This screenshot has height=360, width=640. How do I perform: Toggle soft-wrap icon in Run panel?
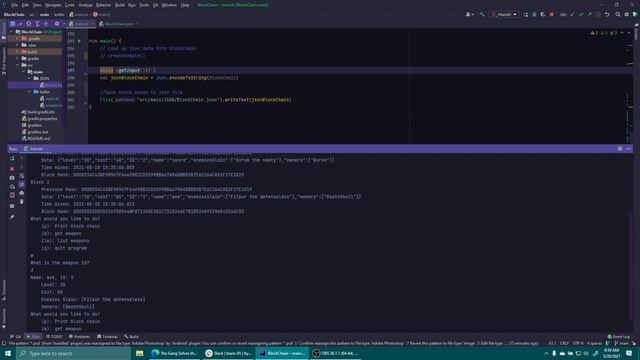click(x=22, y=176)
